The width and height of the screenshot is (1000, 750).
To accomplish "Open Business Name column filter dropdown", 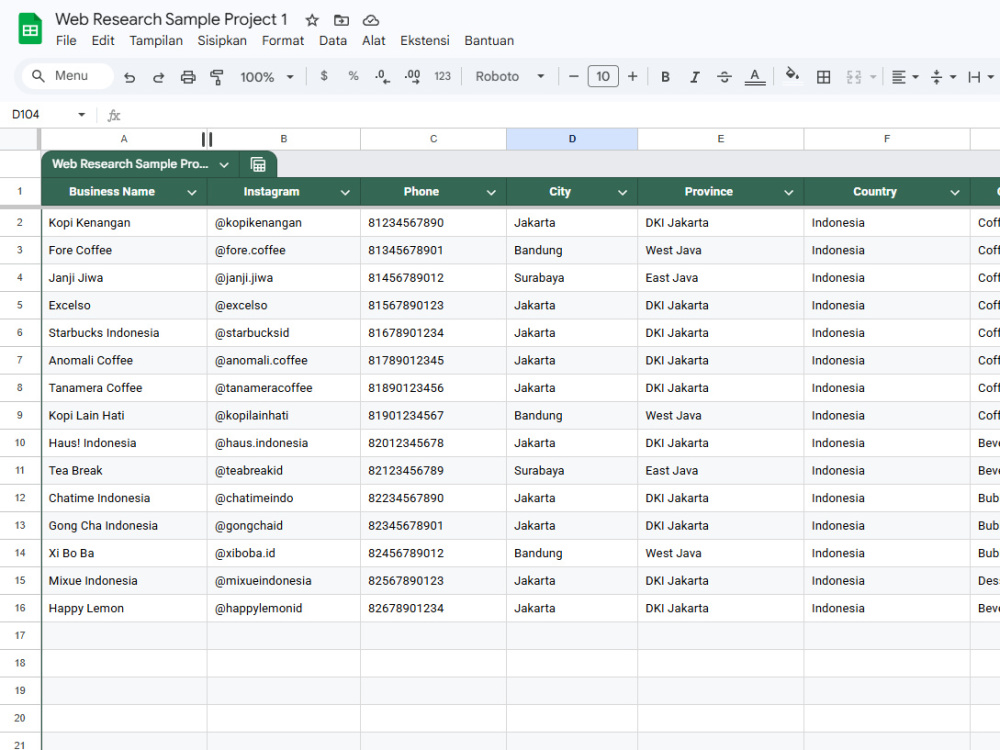I will coord(192,193).
